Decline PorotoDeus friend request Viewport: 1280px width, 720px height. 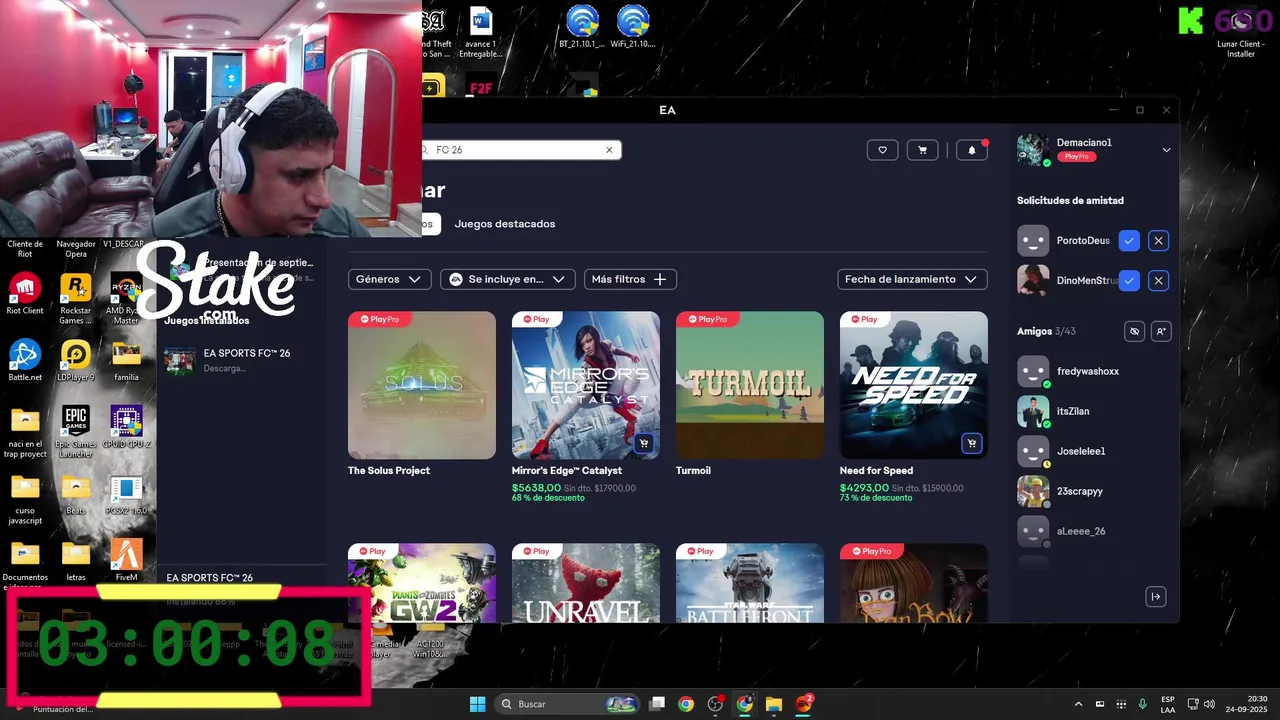tap(1158, 241)
